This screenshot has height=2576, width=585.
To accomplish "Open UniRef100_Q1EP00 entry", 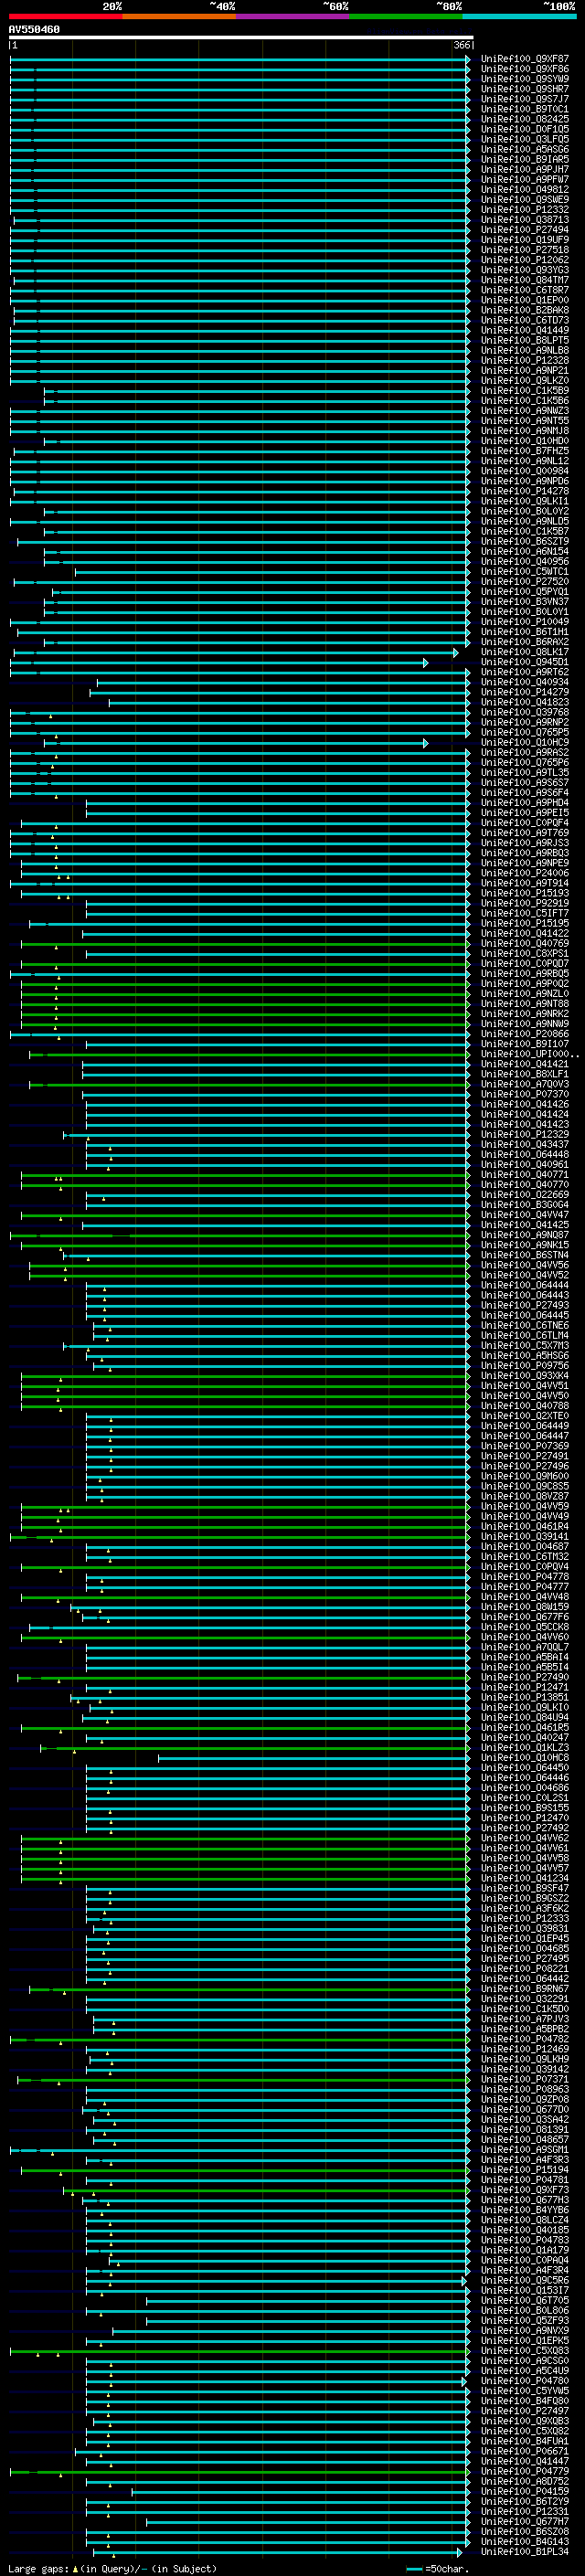I will (525, 300).
